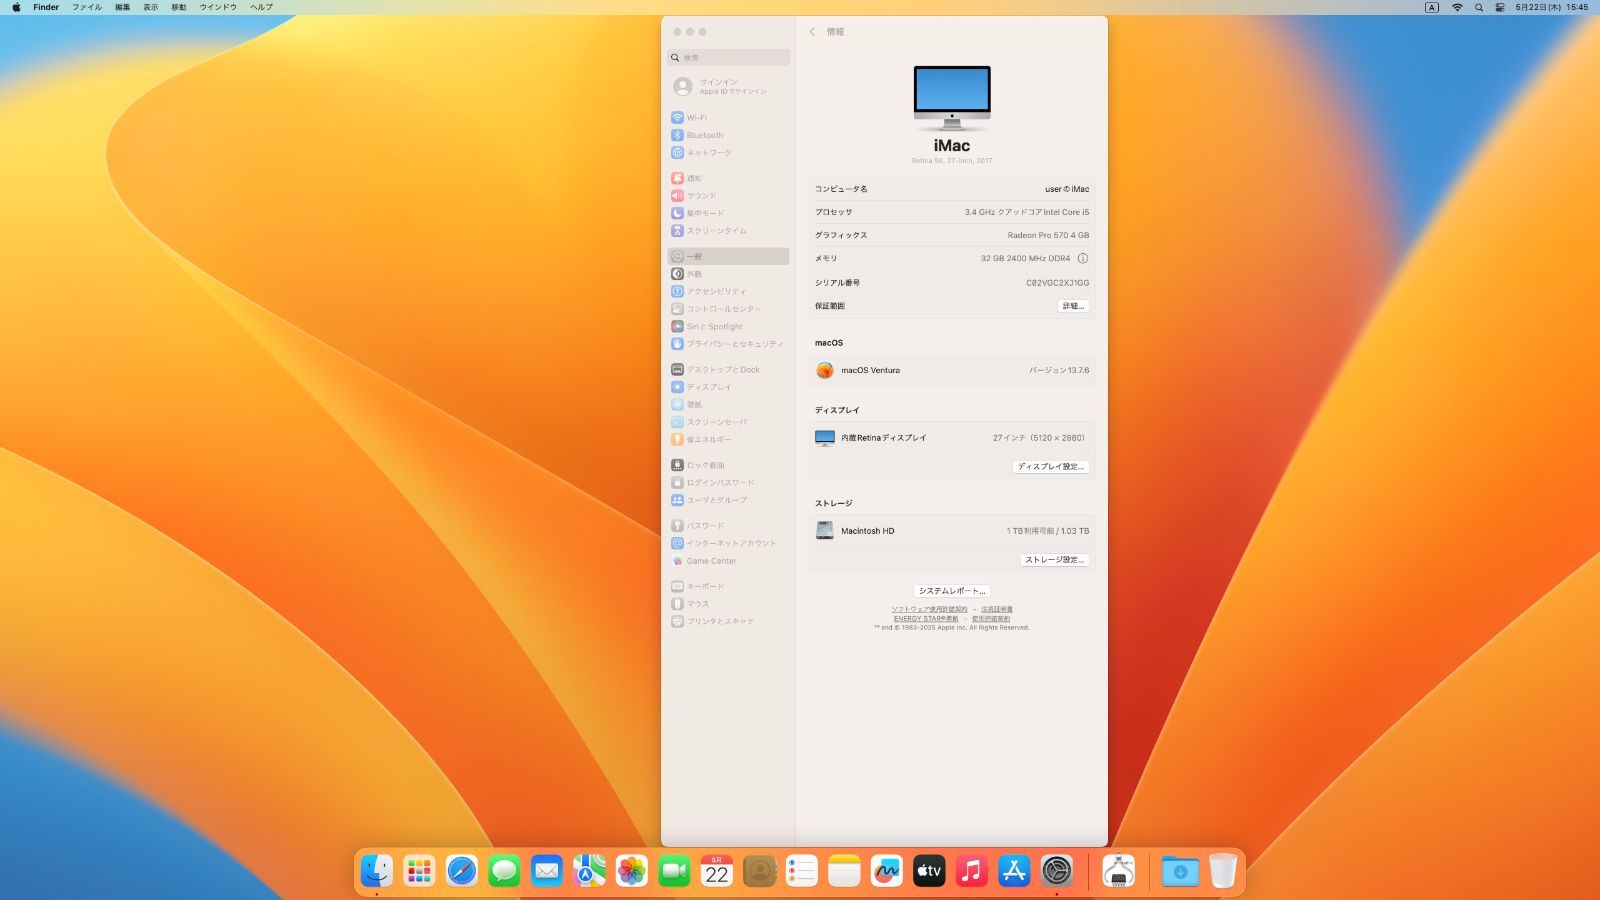Open the ファイル menu
Screen dimensions: 1600x900
click(87, 7)
